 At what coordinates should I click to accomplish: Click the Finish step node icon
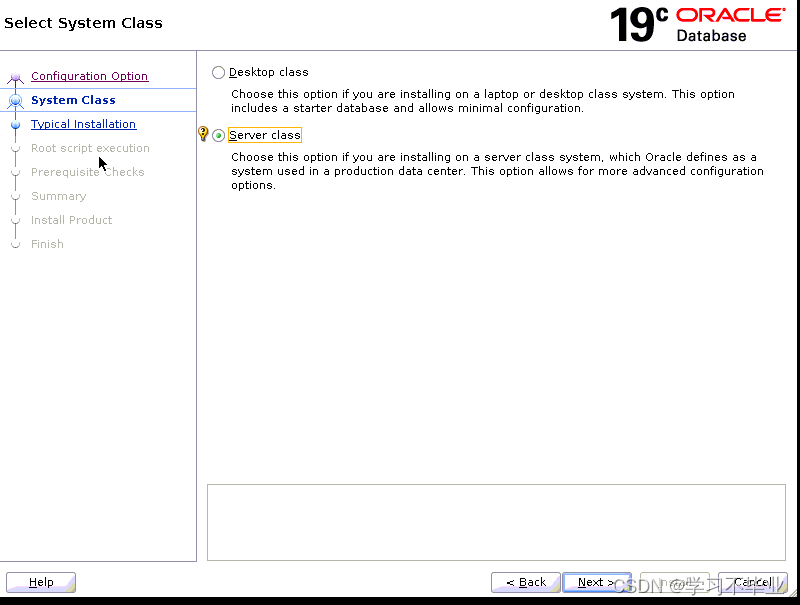[15, 244]
